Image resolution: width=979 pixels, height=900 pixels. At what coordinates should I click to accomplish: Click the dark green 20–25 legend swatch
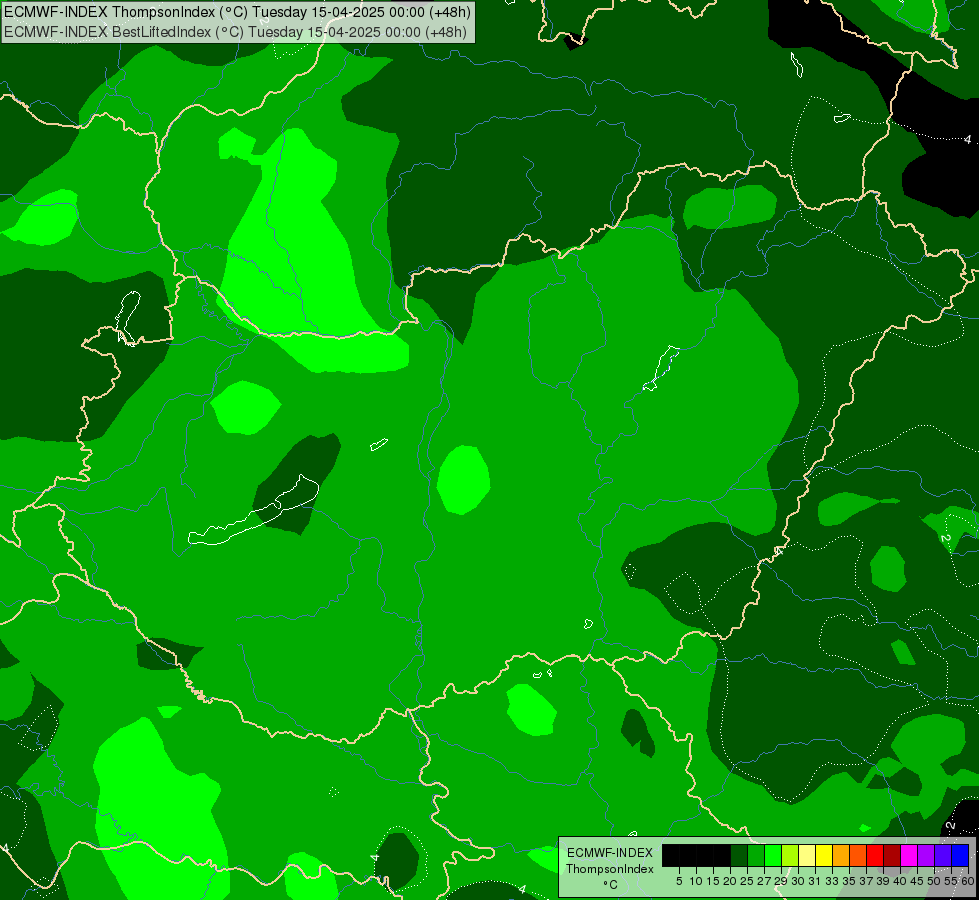(739, 855)
